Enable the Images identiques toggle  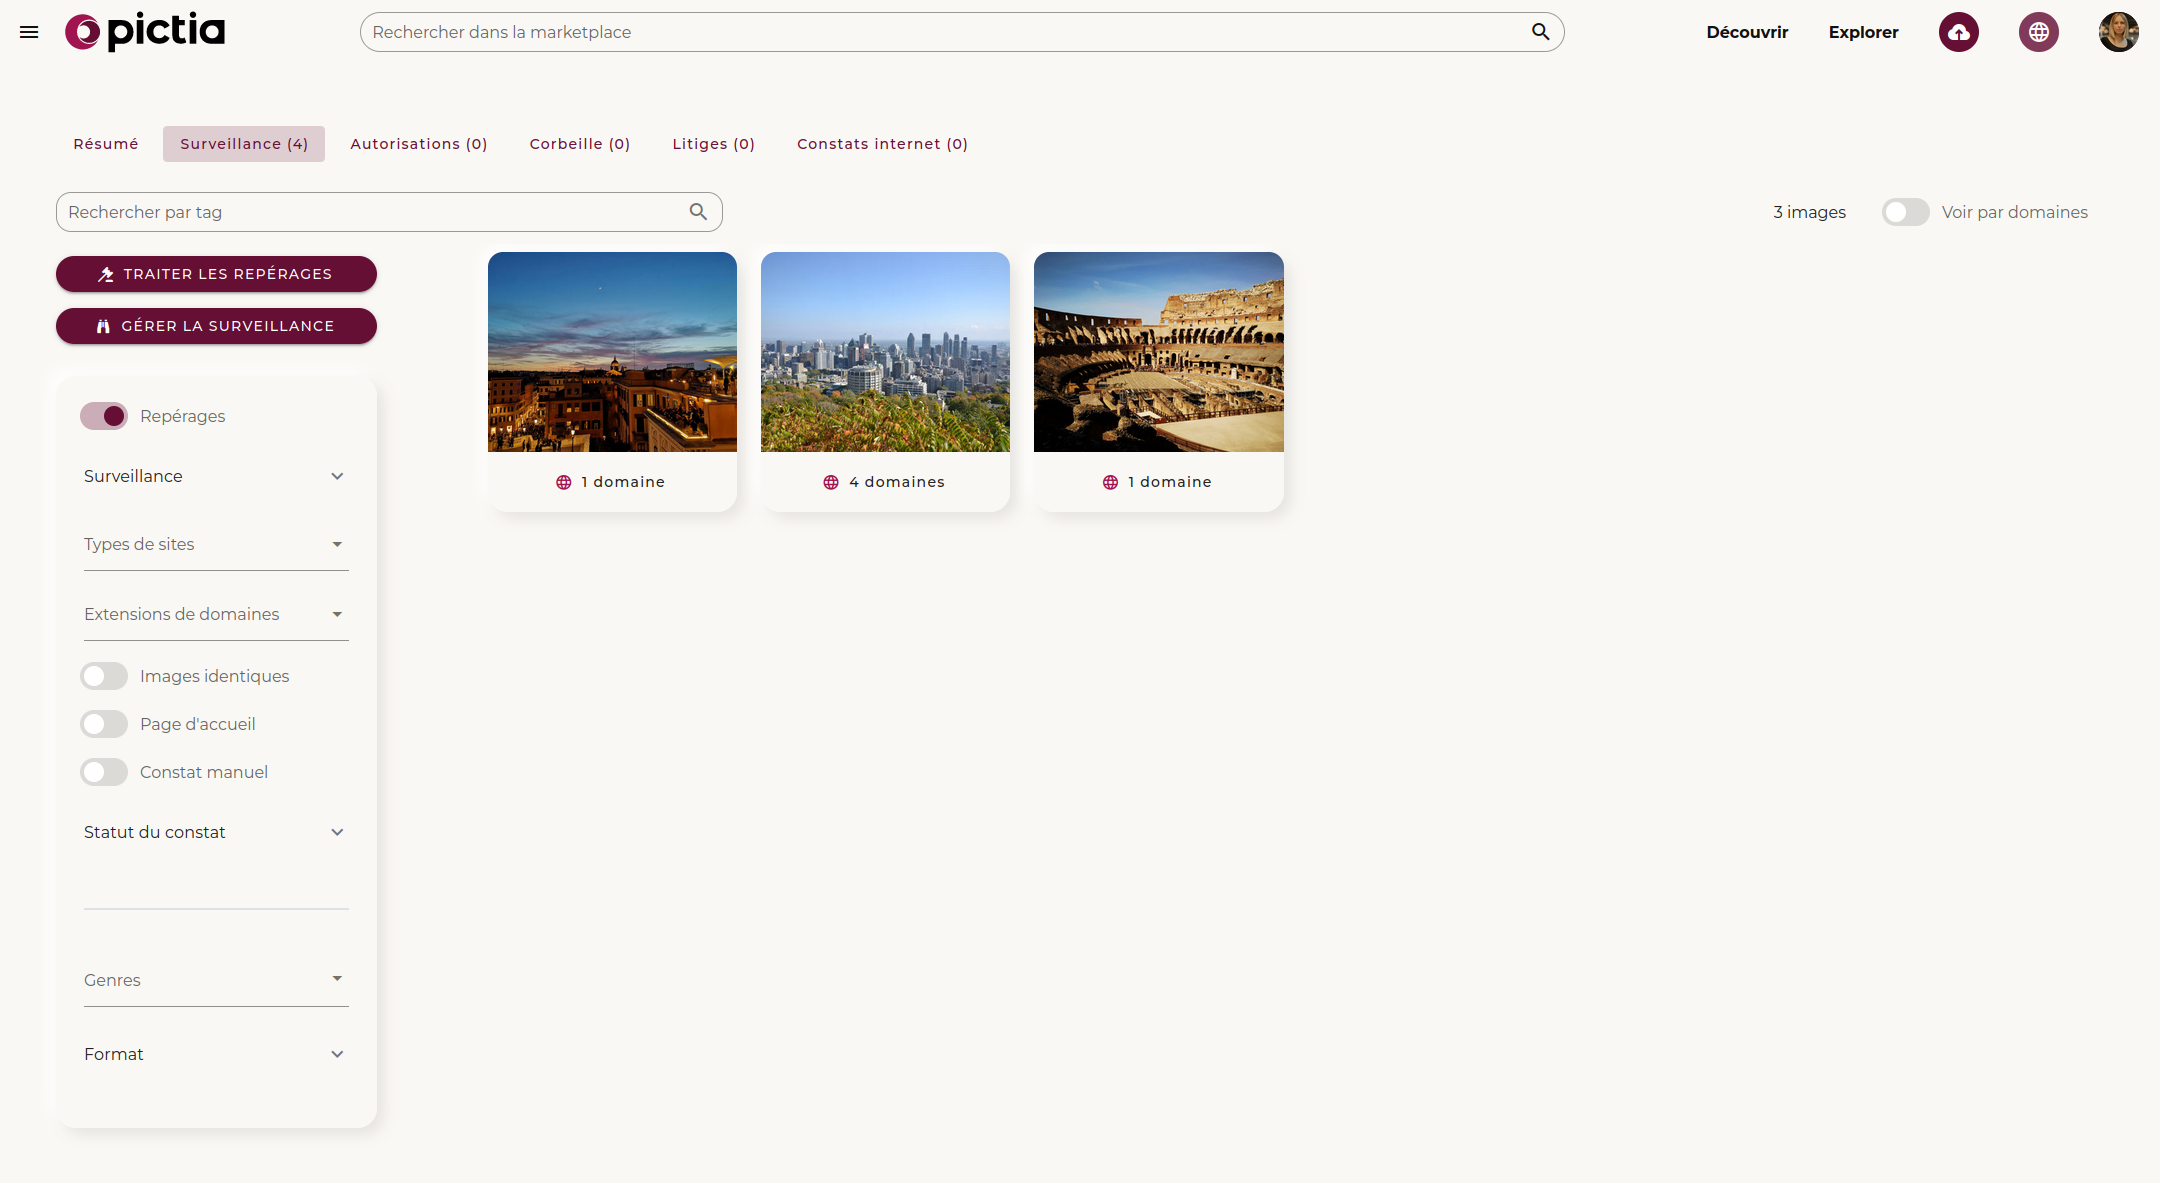click(x=104, y=676)
